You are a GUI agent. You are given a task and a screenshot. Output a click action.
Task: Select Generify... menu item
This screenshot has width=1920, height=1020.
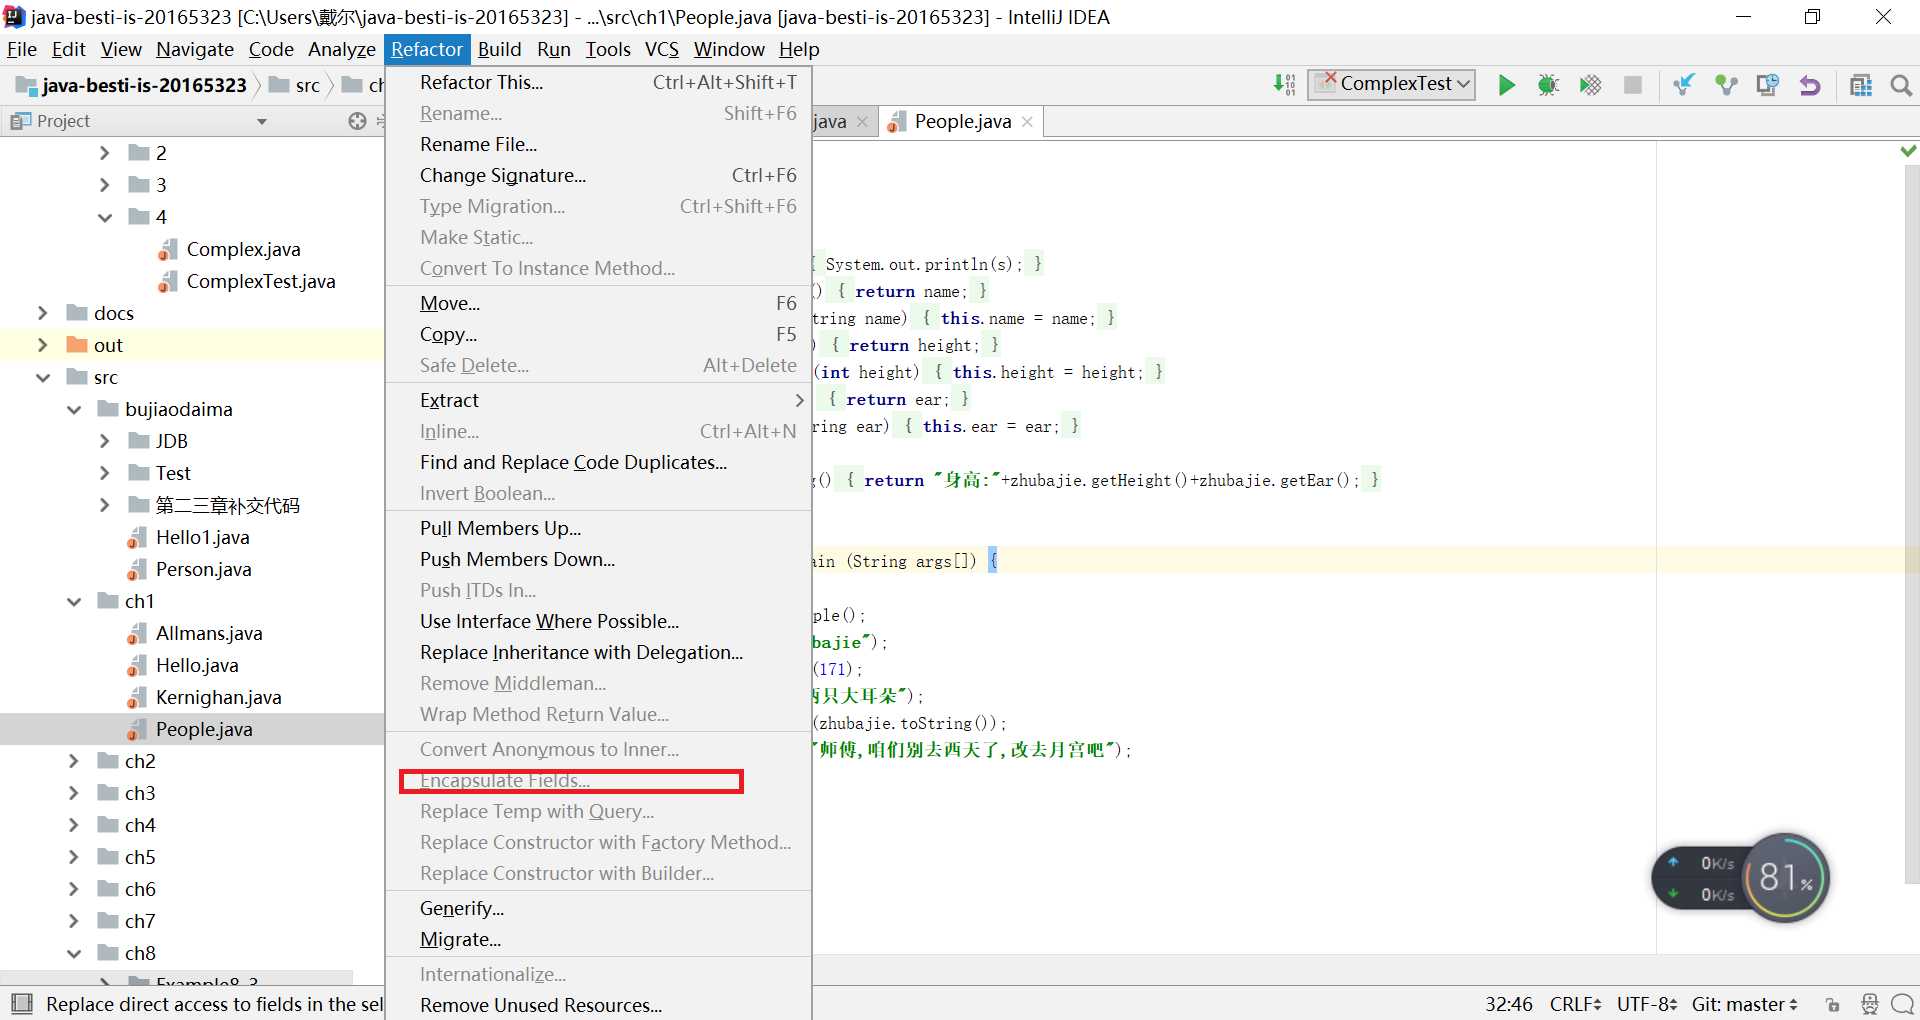click(598, 908)
